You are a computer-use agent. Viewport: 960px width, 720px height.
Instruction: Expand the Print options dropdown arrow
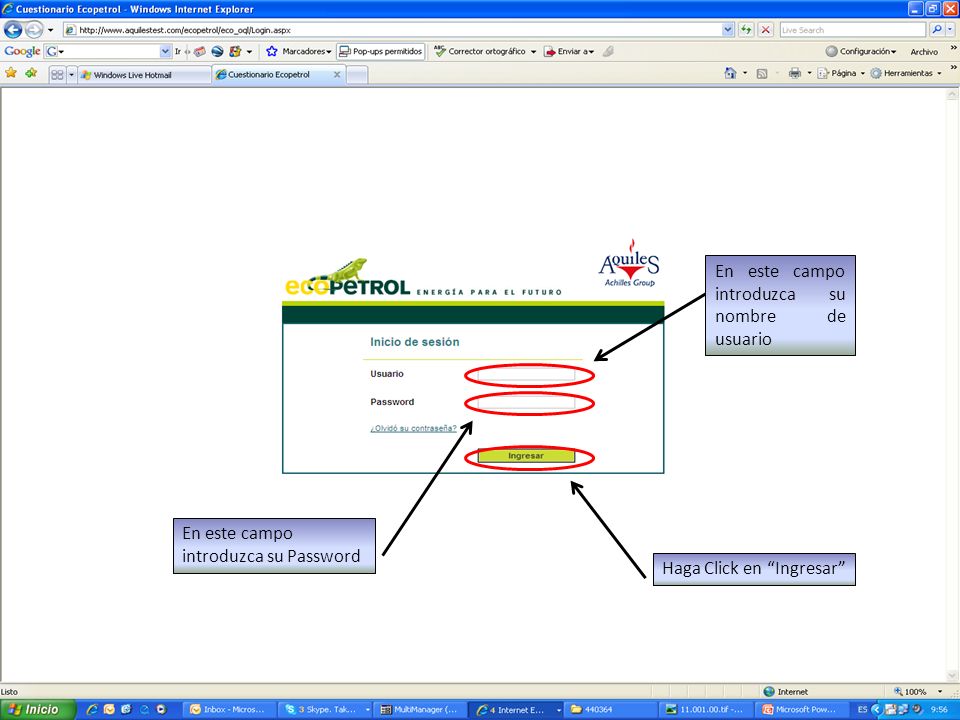point(809,73)
